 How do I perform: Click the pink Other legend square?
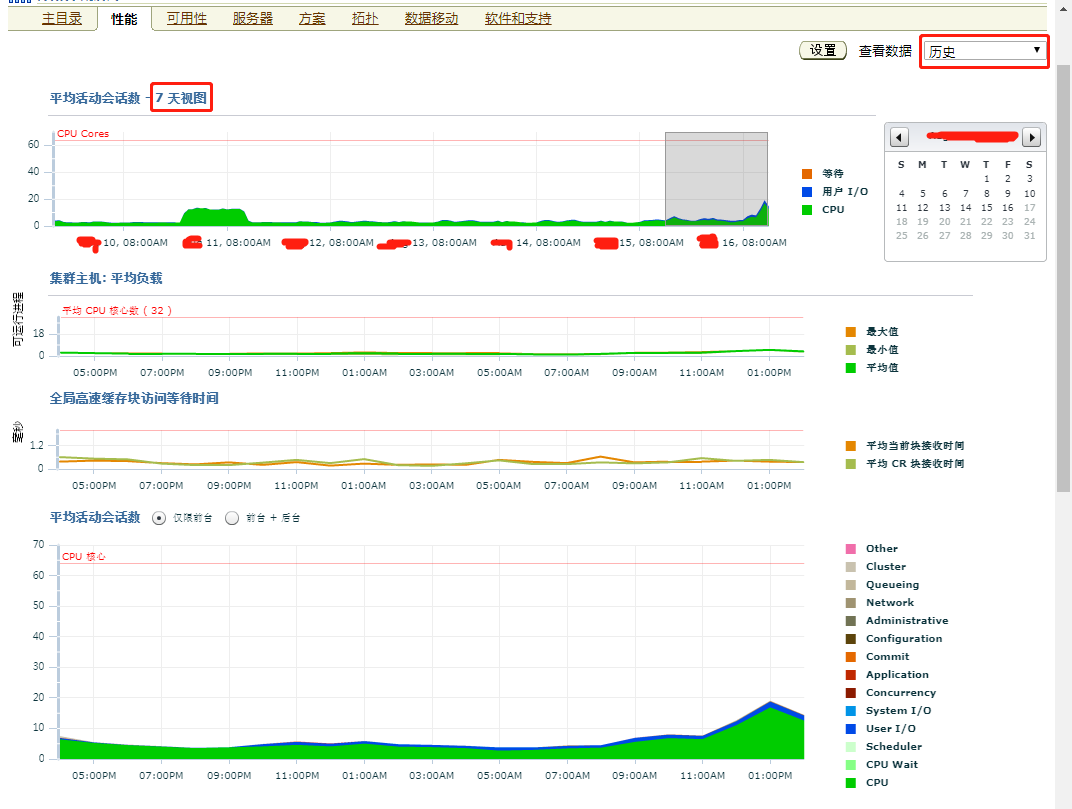[x=852, y=548]
